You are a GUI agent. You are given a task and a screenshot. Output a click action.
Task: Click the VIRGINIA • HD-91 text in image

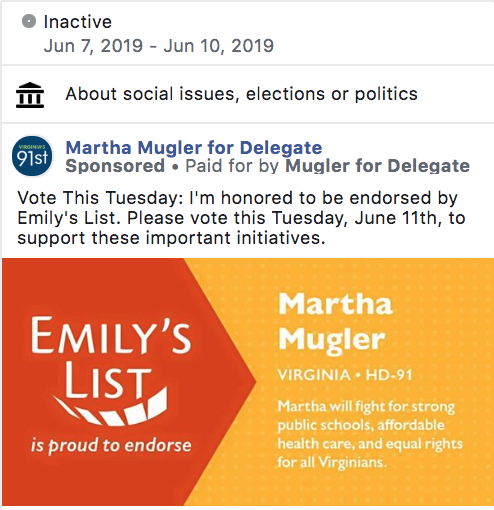[x=345, y=375]
